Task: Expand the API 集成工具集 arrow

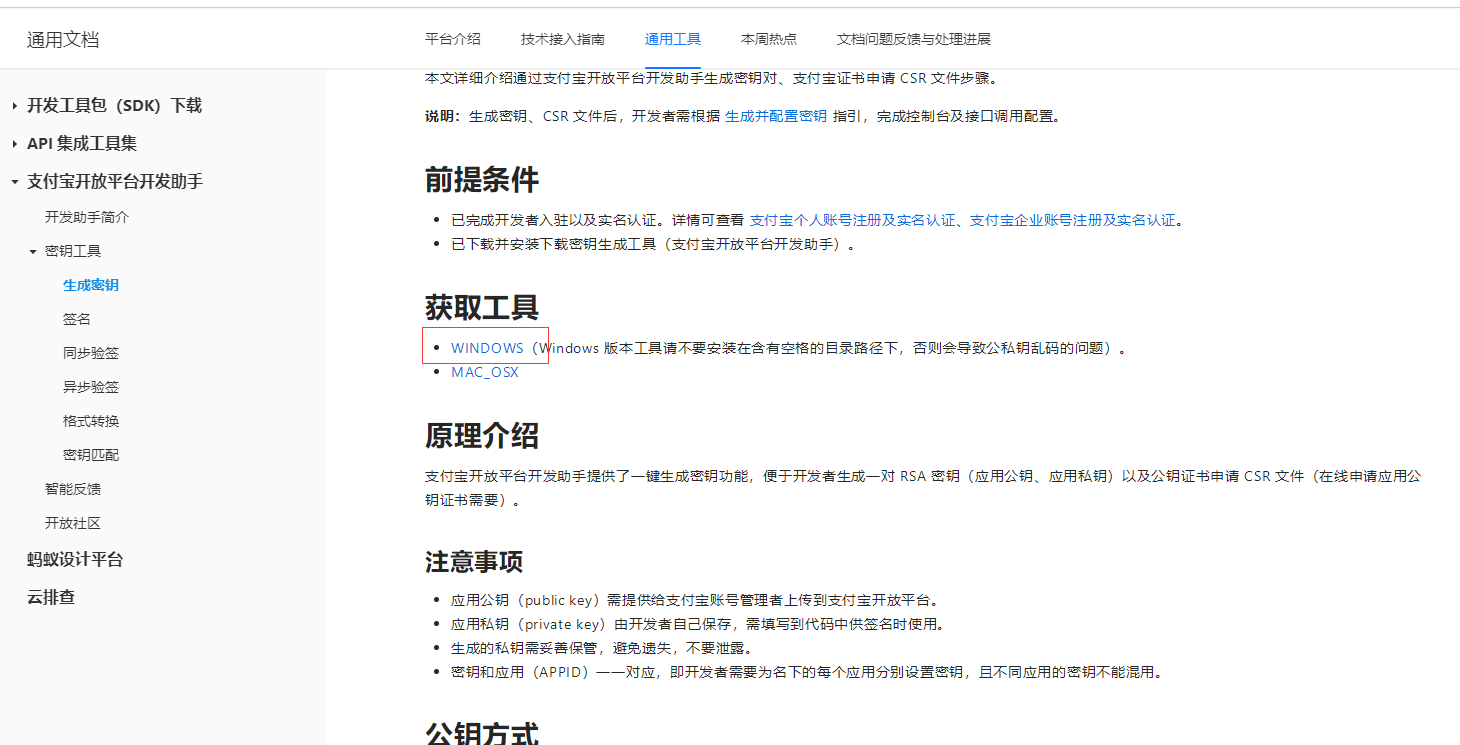Action: [x=14, y=144]
